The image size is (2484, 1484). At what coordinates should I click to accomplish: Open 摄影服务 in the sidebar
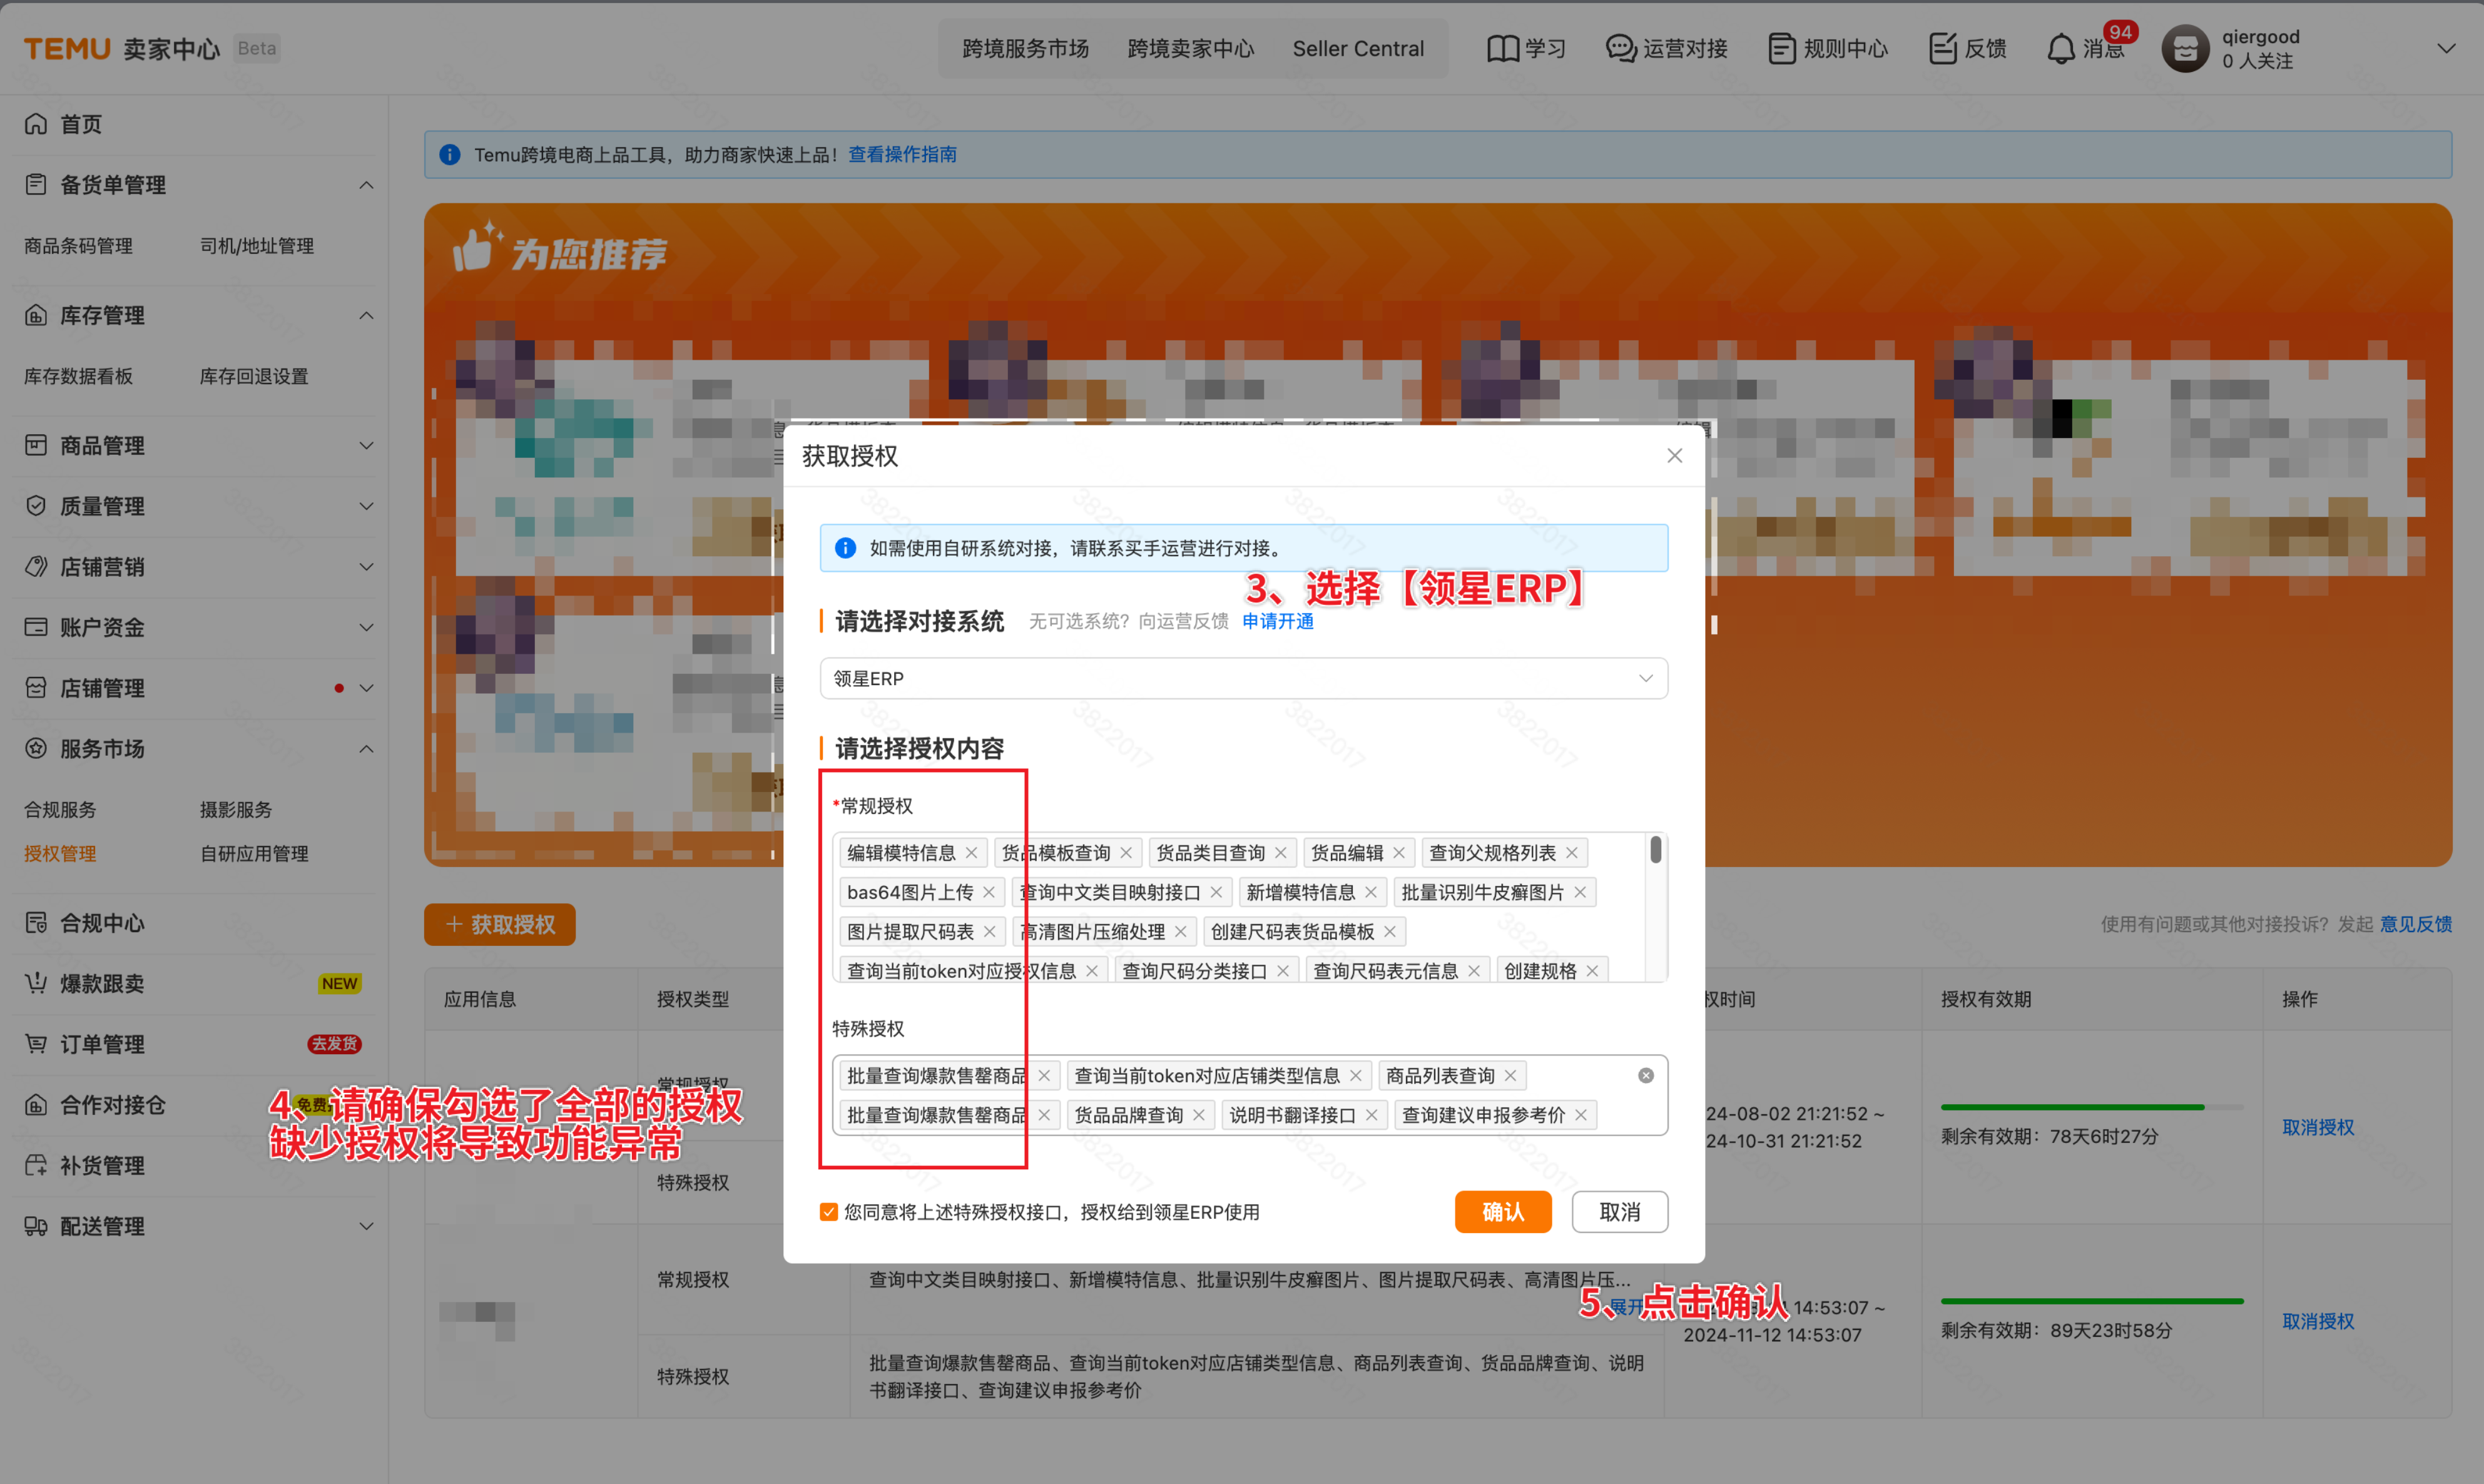[x=236, y=810]
